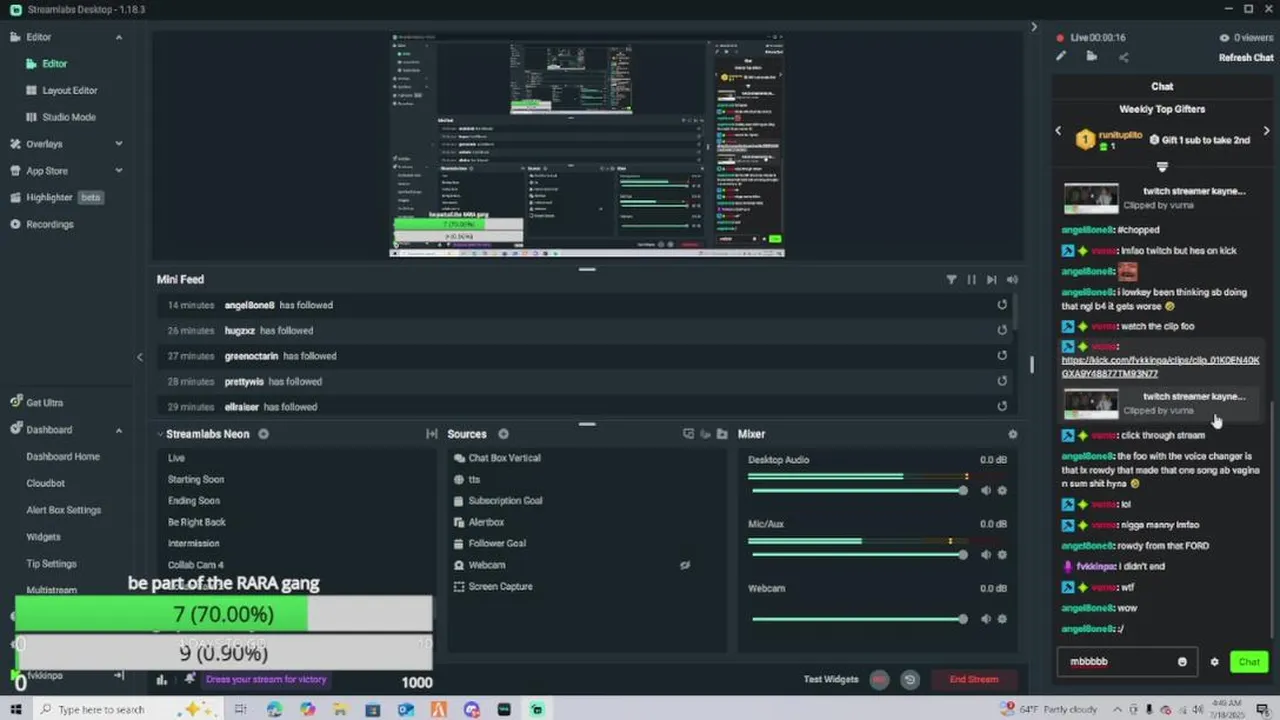
Task: Open Dashboard Home
Action: tap(62, 456)
